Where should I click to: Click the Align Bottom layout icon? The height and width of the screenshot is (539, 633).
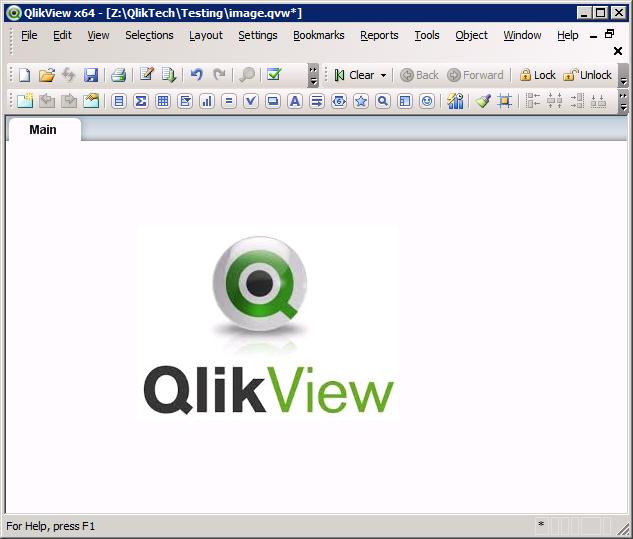[x=599, y=101]
